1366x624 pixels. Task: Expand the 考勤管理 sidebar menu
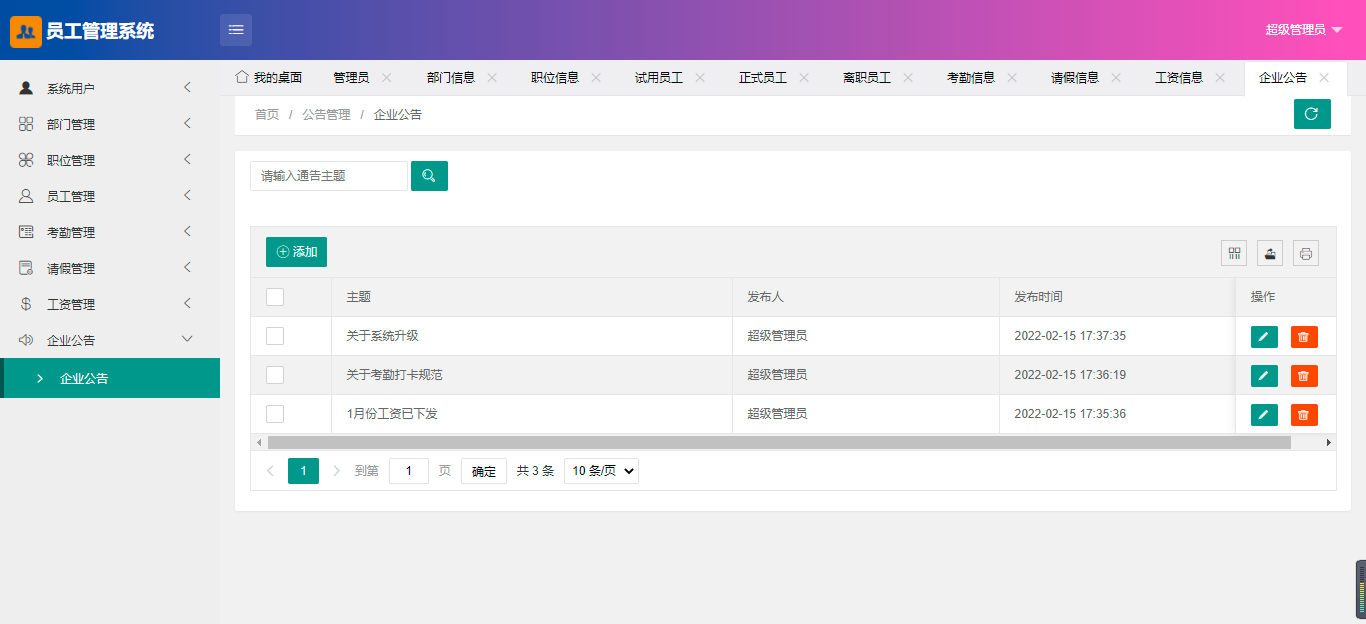pos(187,232)
